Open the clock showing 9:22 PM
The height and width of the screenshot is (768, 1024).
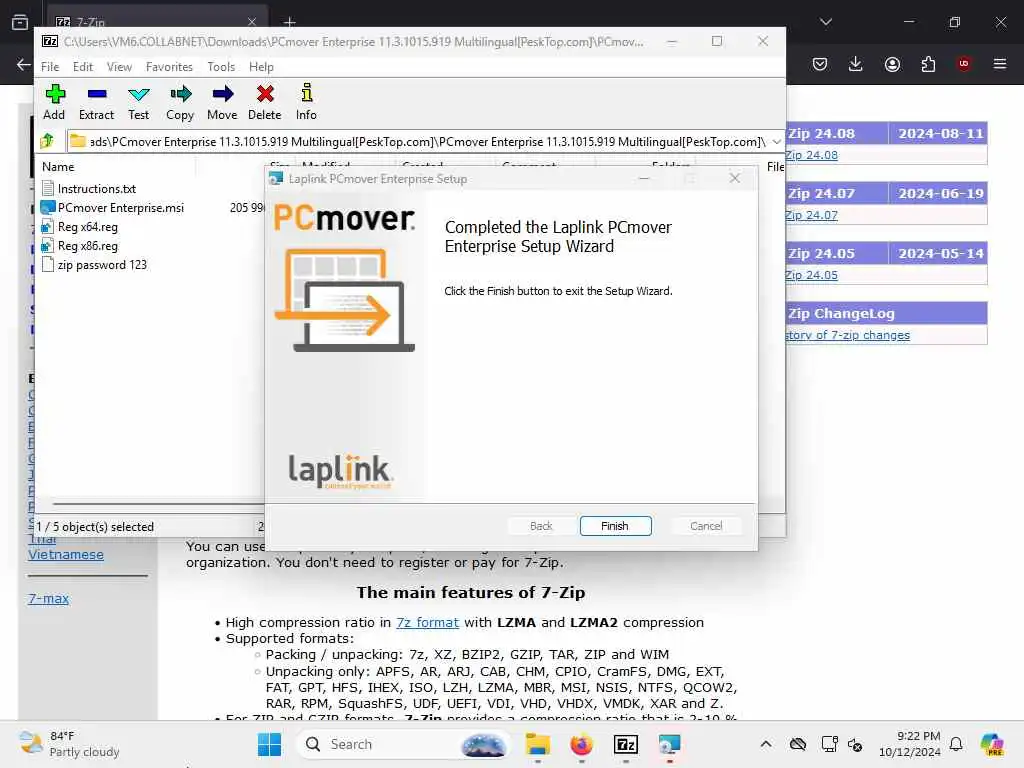tap(910, 744)
